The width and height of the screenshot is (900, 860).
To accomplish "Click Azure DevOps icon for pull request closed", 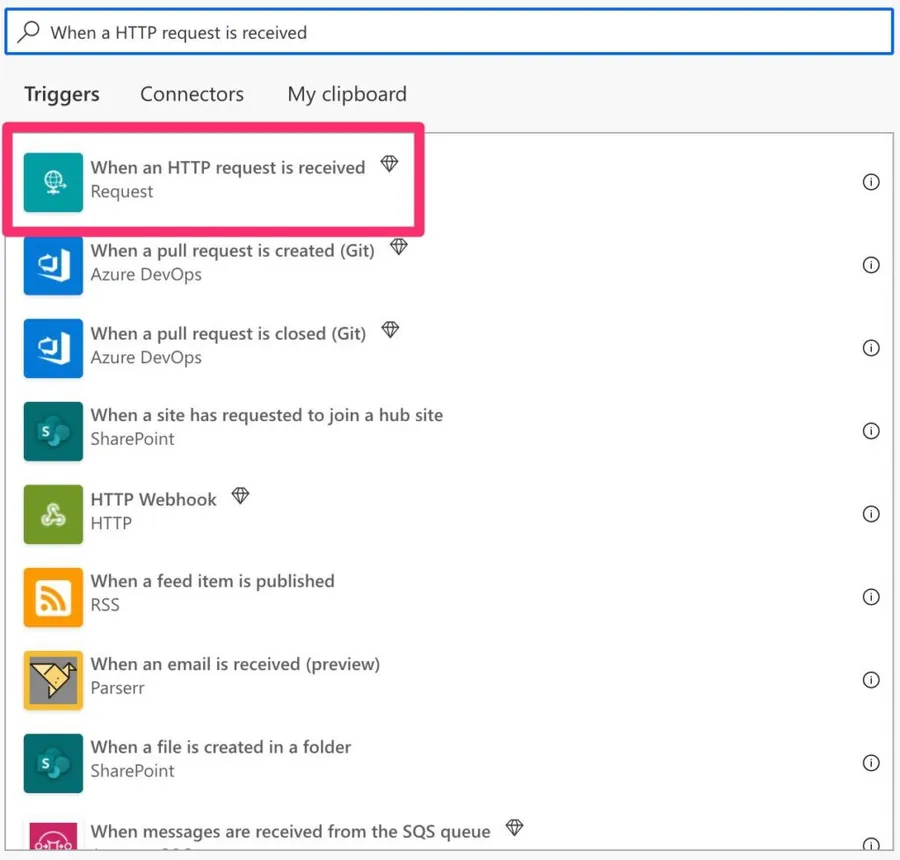I will click(53, 348).
